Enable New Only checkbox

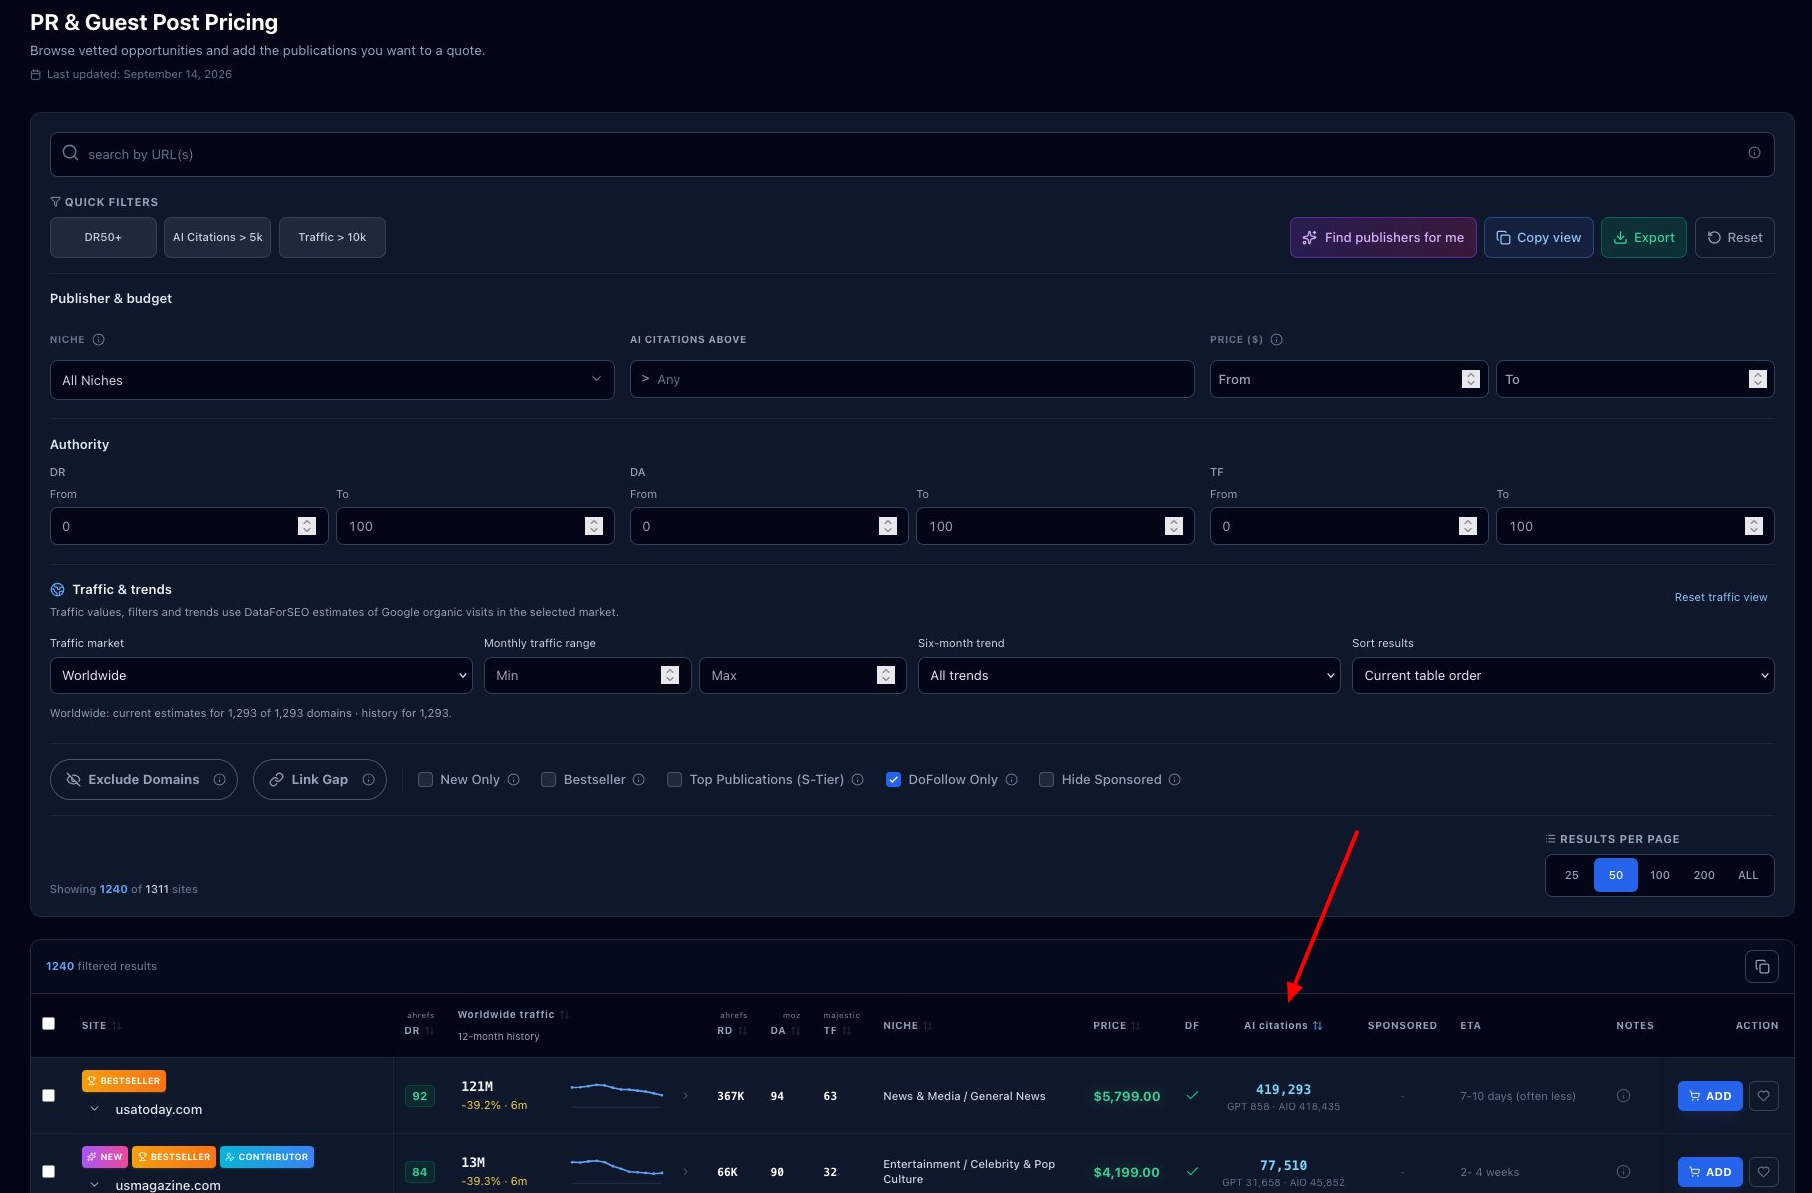[x=425, y=780]
